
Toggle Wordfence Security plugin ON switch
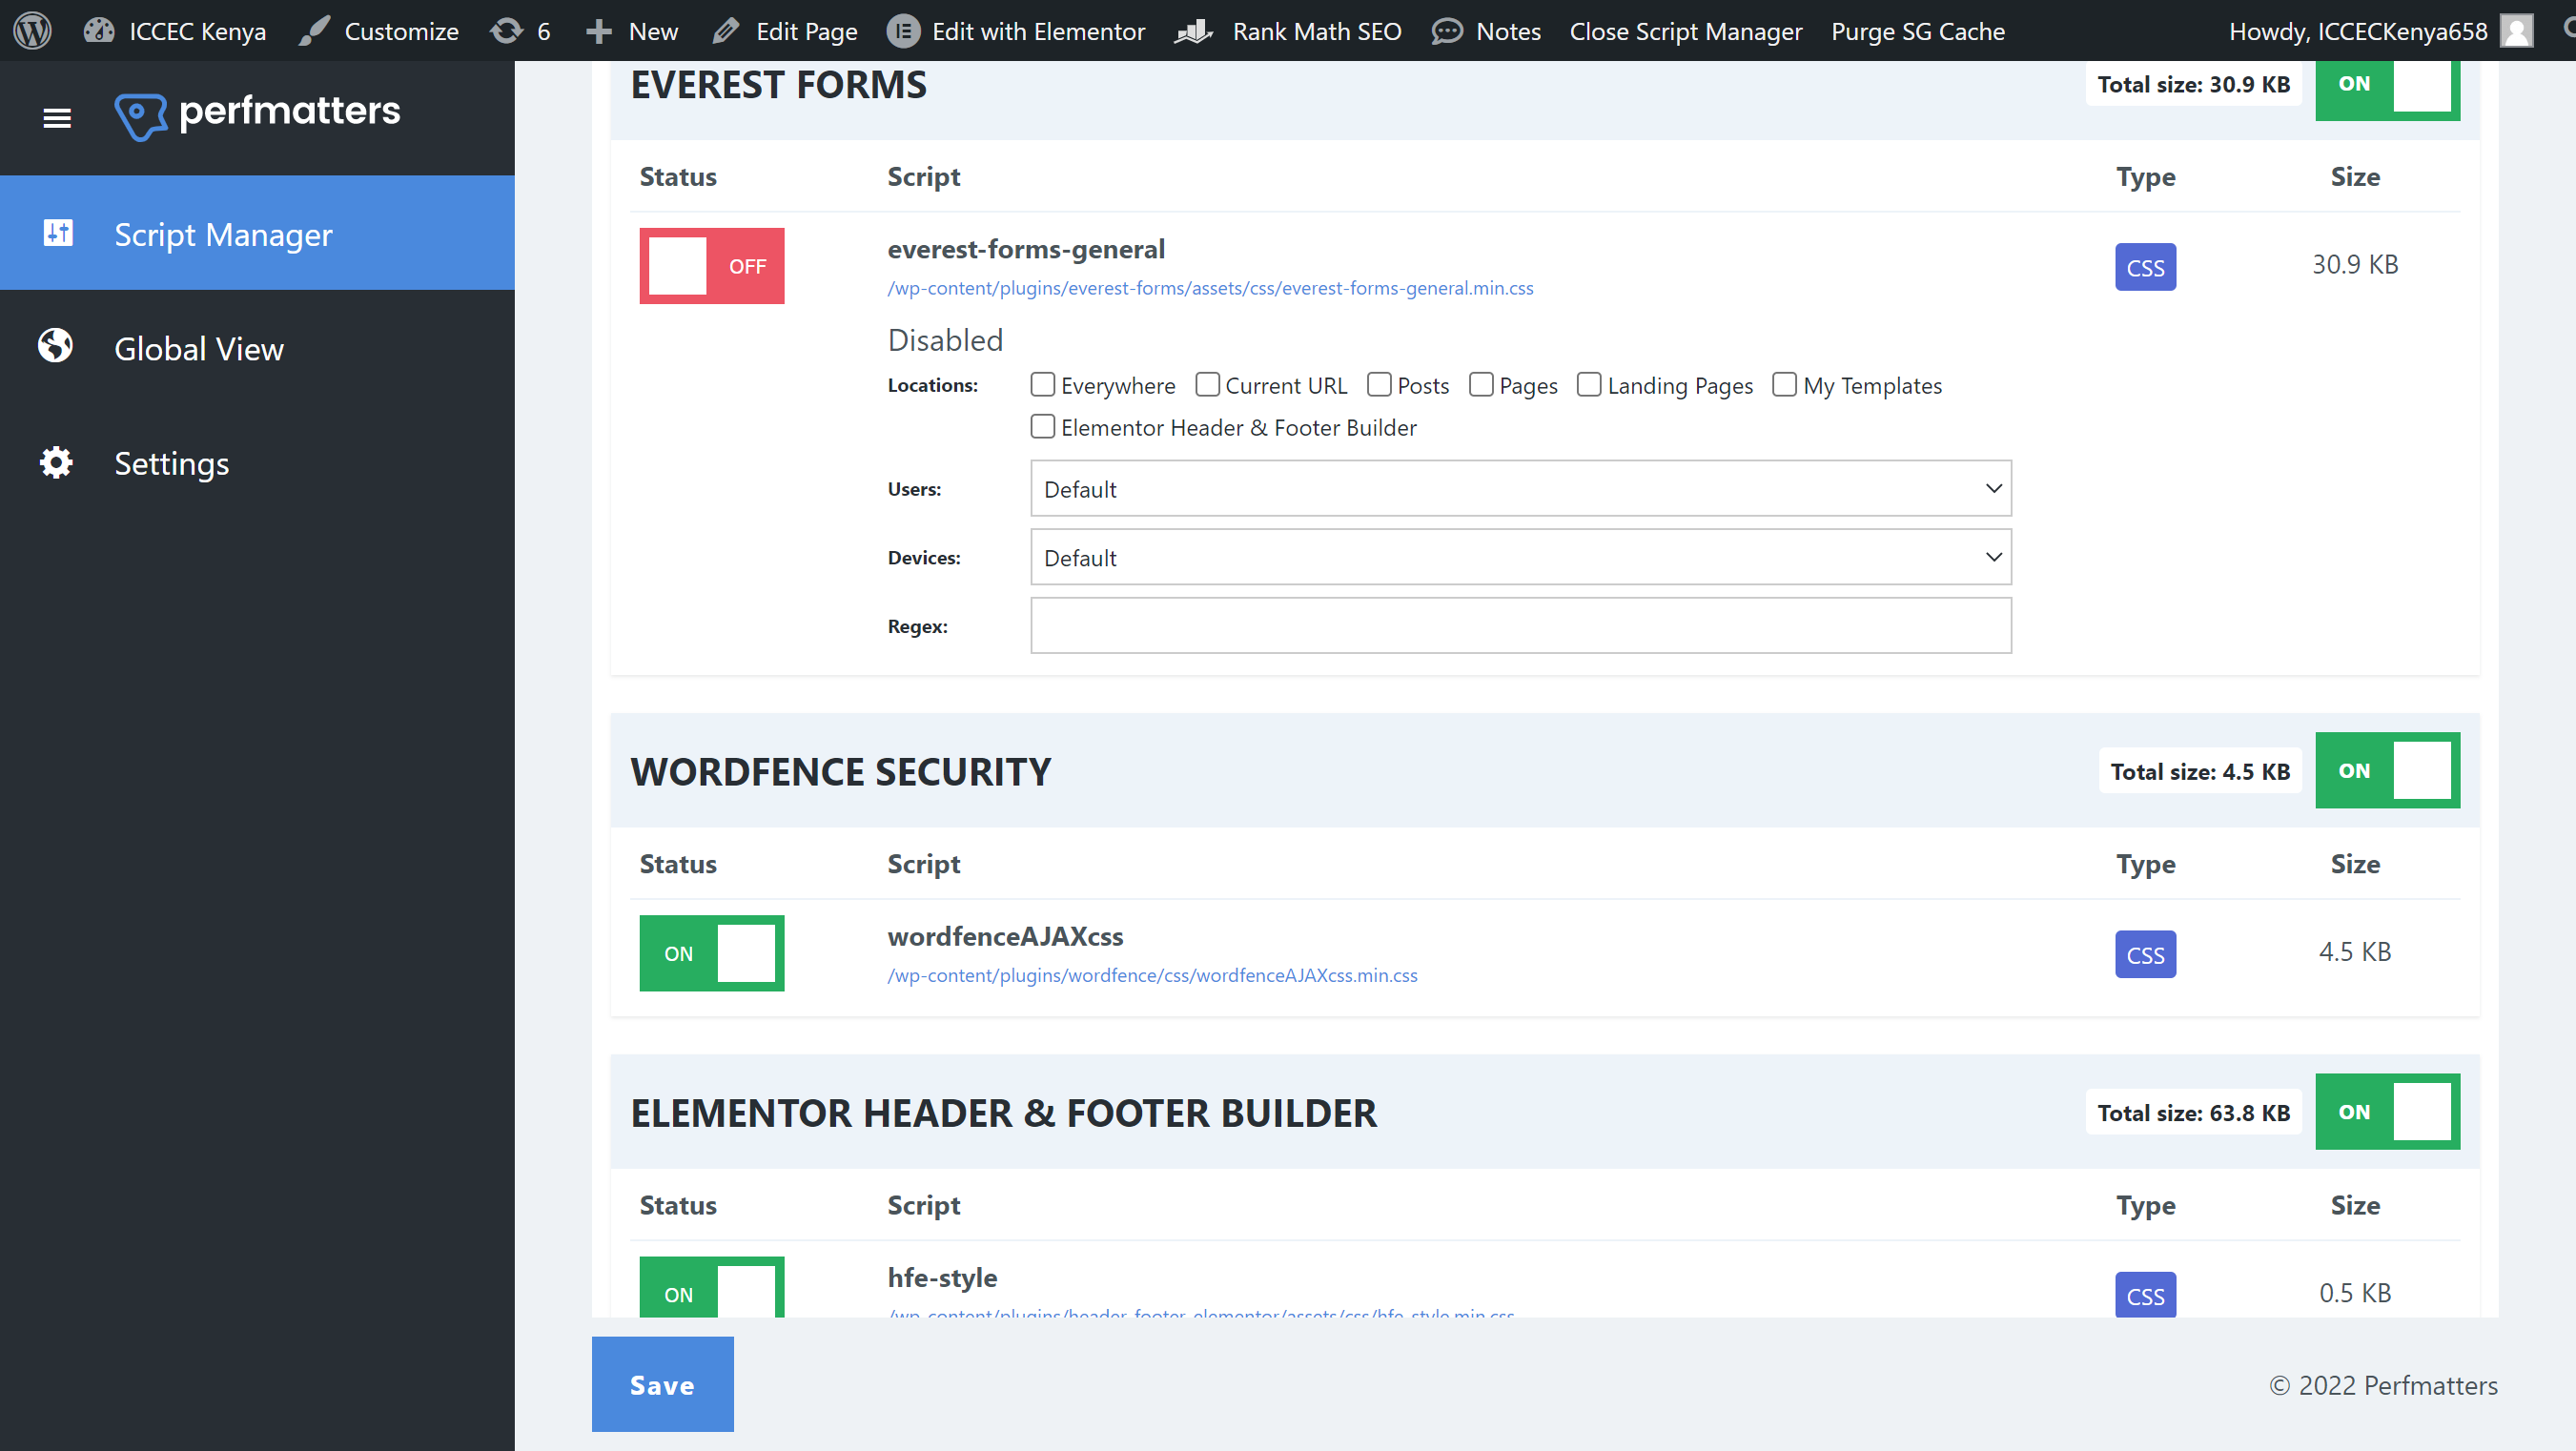[x=2388, y=770]
